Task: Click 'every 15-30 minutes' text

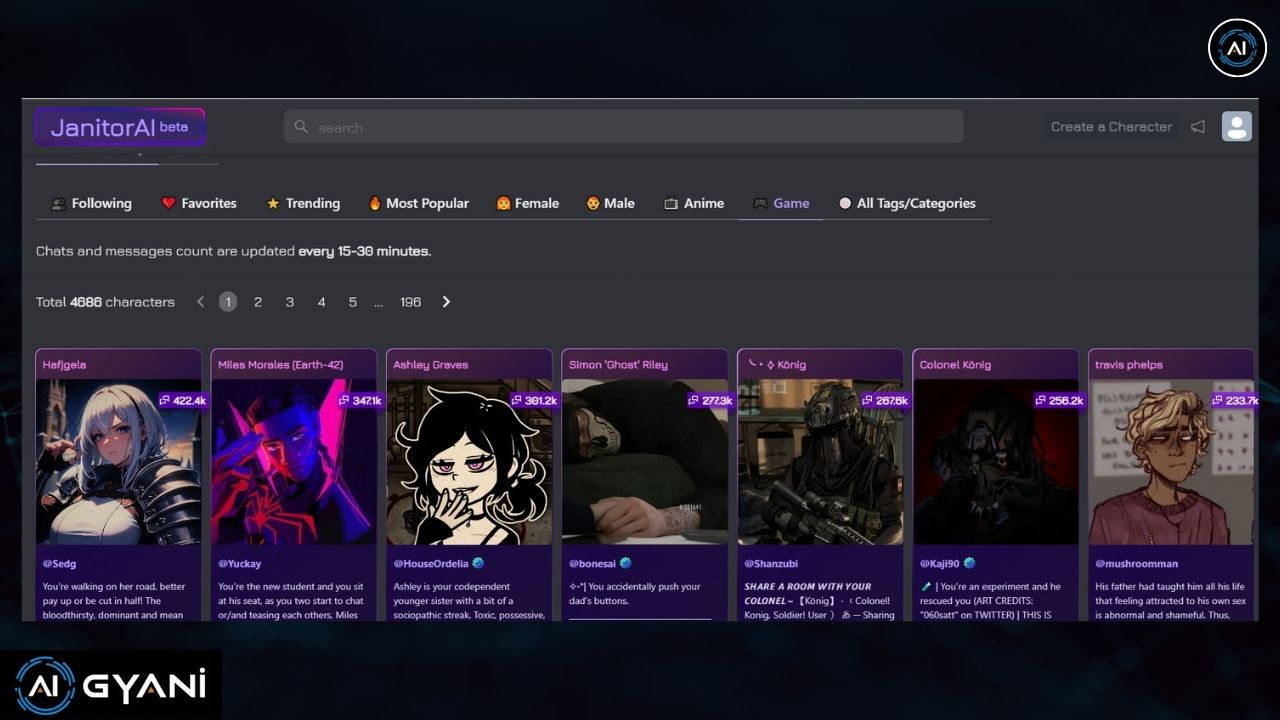Action: (x=364, y=252)
